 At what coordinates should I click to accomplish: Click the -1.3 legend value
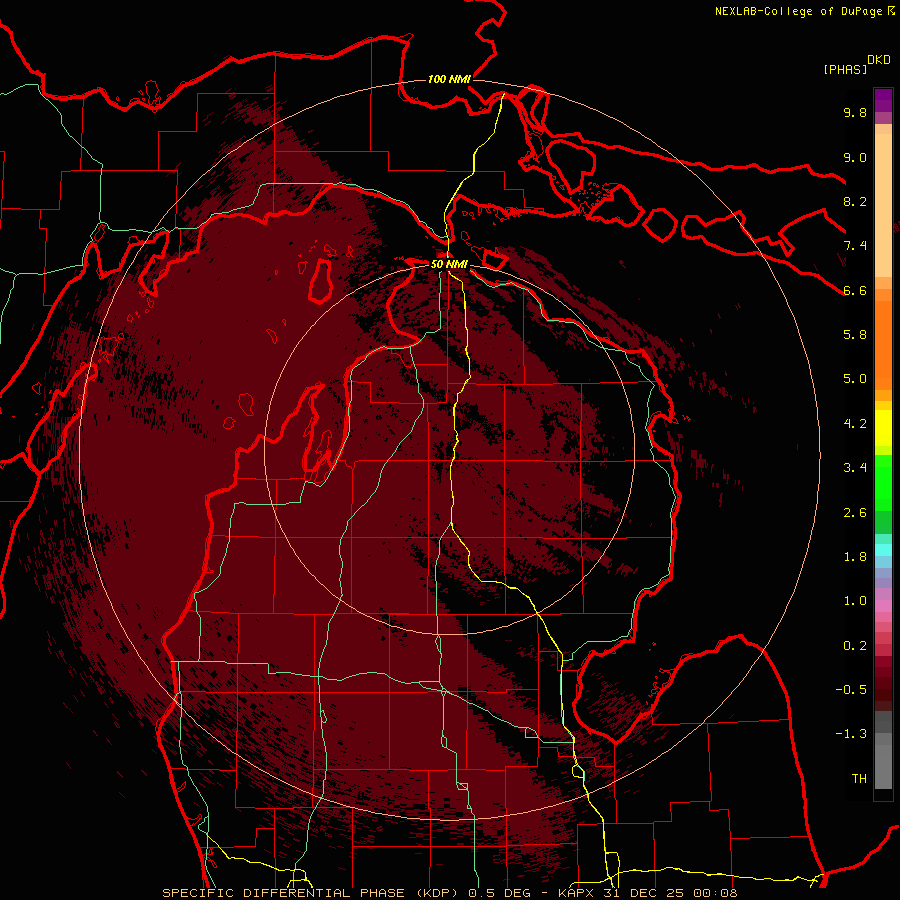pyautogui.click(x=851, y=734)
